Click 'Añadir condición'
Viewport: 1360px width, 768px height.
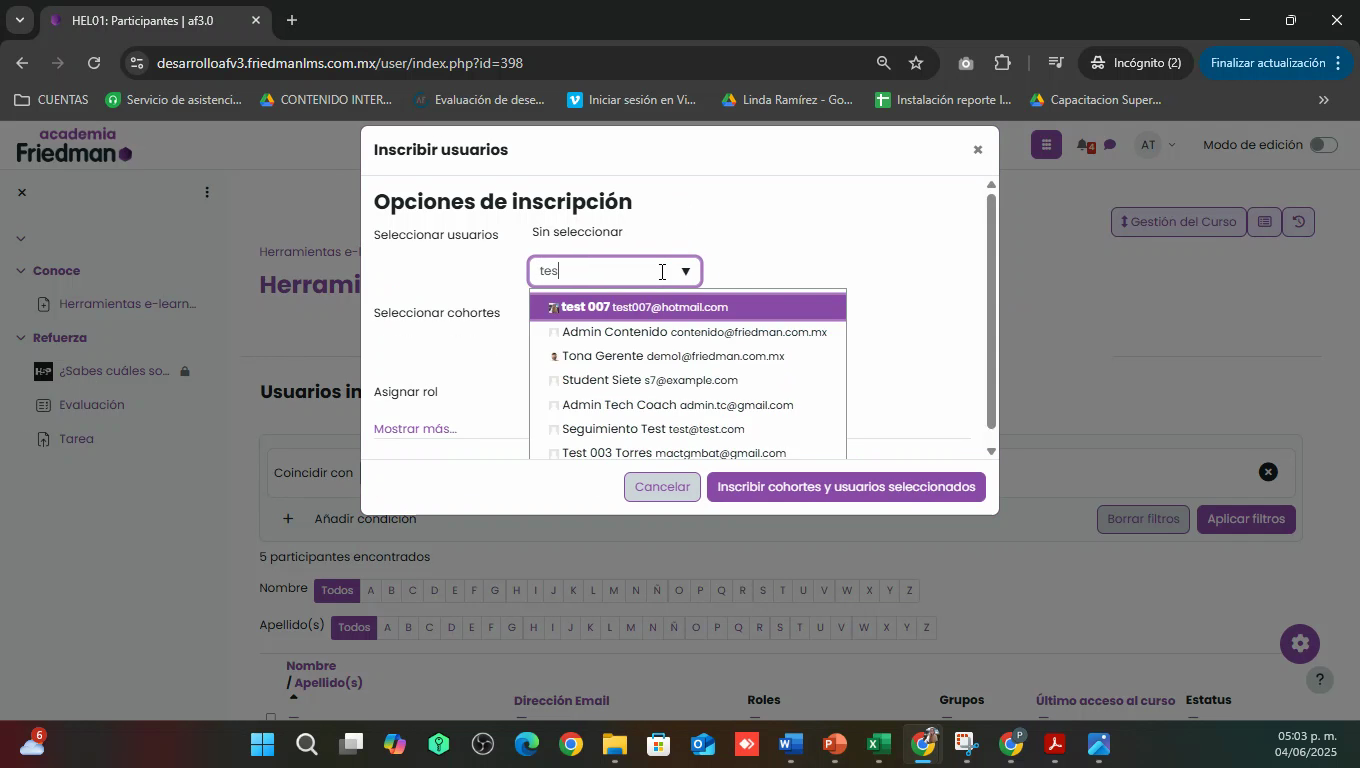(x=349, y=519)
